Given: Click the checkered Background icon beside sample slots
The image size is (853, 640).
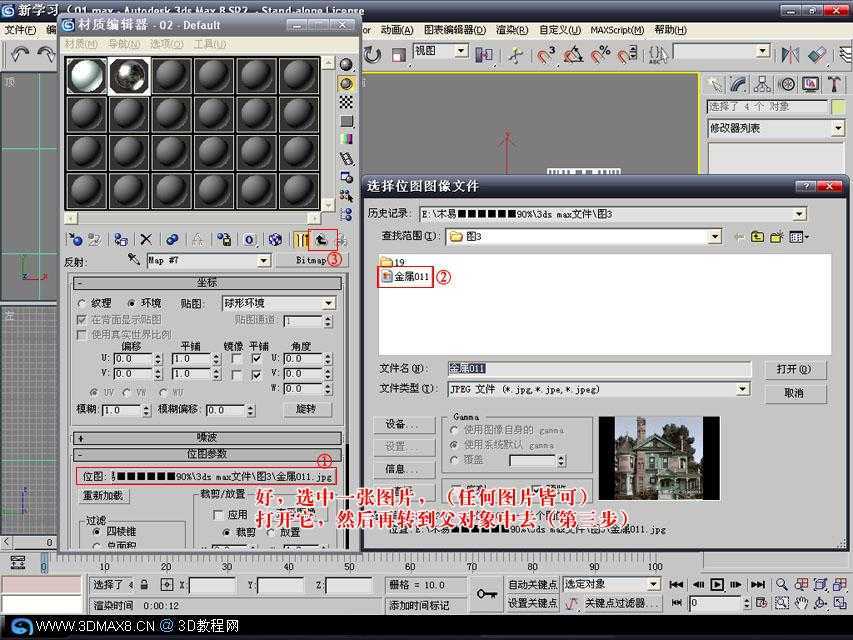Looking at the screenshot, I should point(346,102).
